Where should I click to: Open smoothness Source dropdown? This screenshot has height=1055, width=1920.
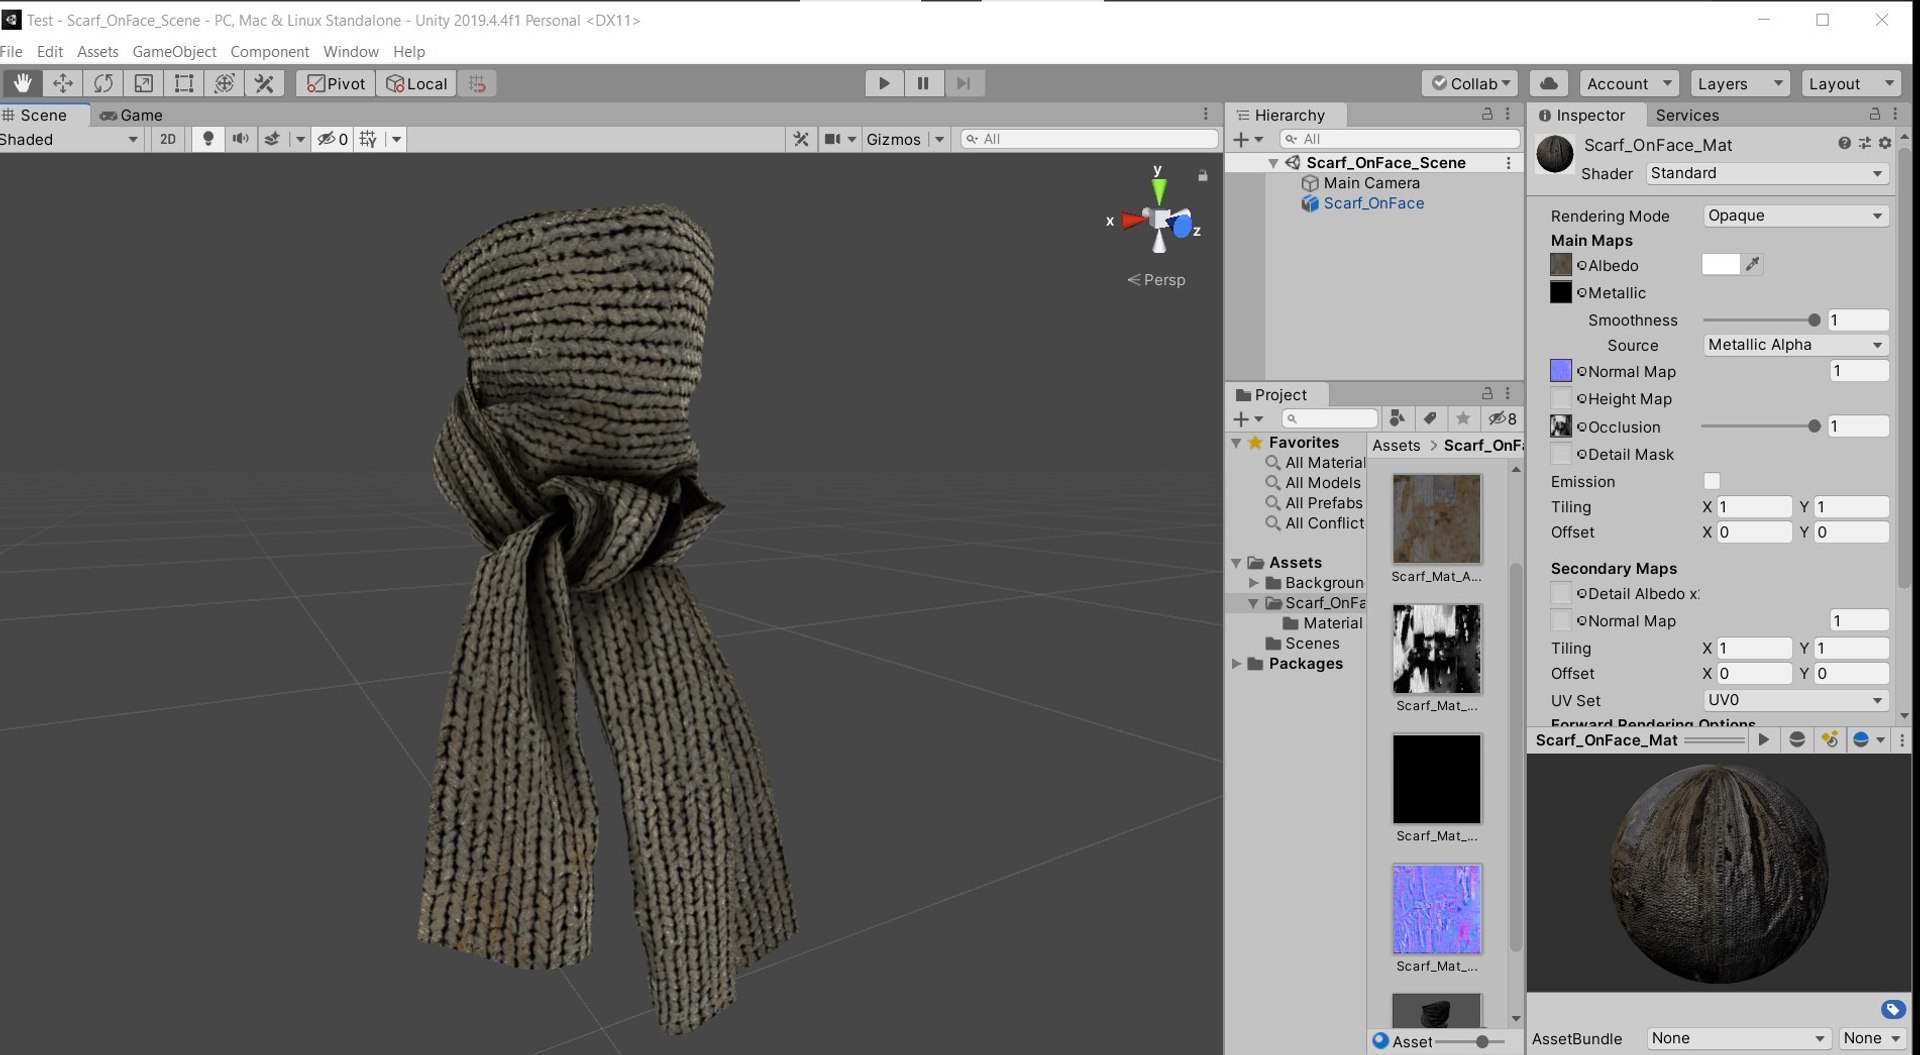tap(1795, 345)
